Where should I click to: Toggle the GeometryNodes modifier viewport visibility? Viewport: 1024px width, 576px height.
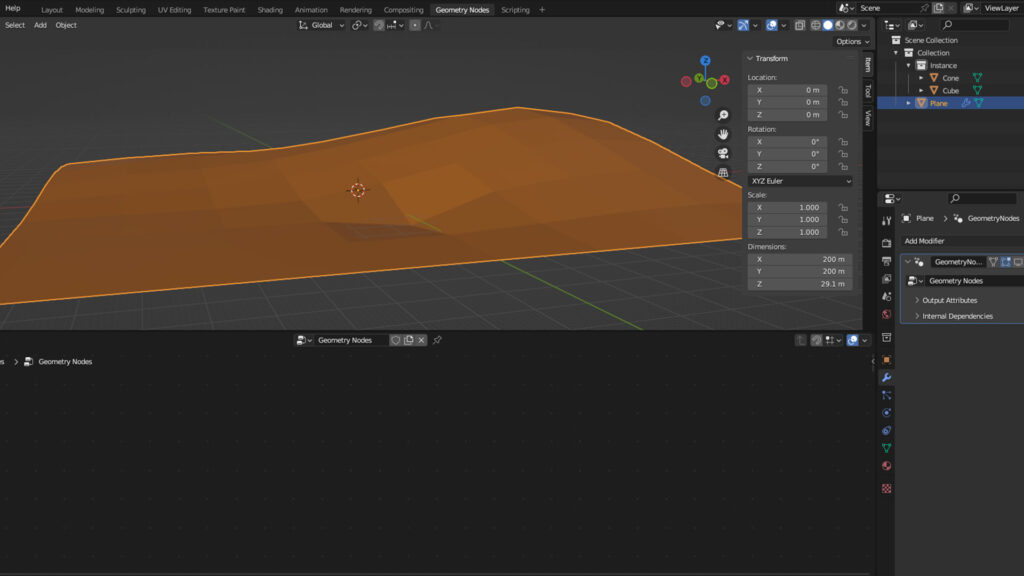point(1005,261)
